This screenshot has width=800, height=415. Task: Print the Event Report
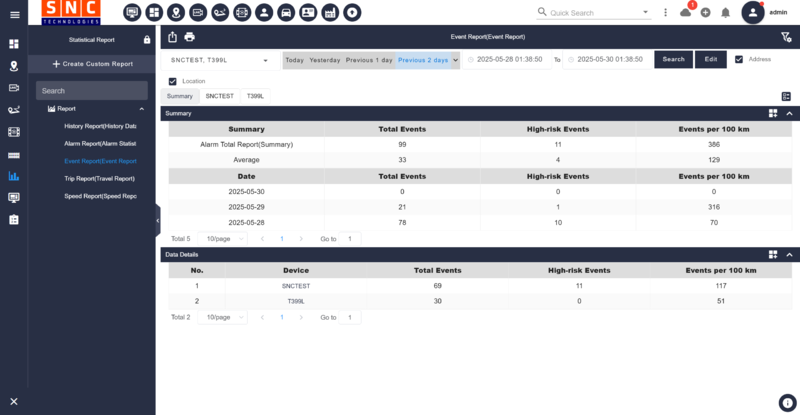click(190, 37)
